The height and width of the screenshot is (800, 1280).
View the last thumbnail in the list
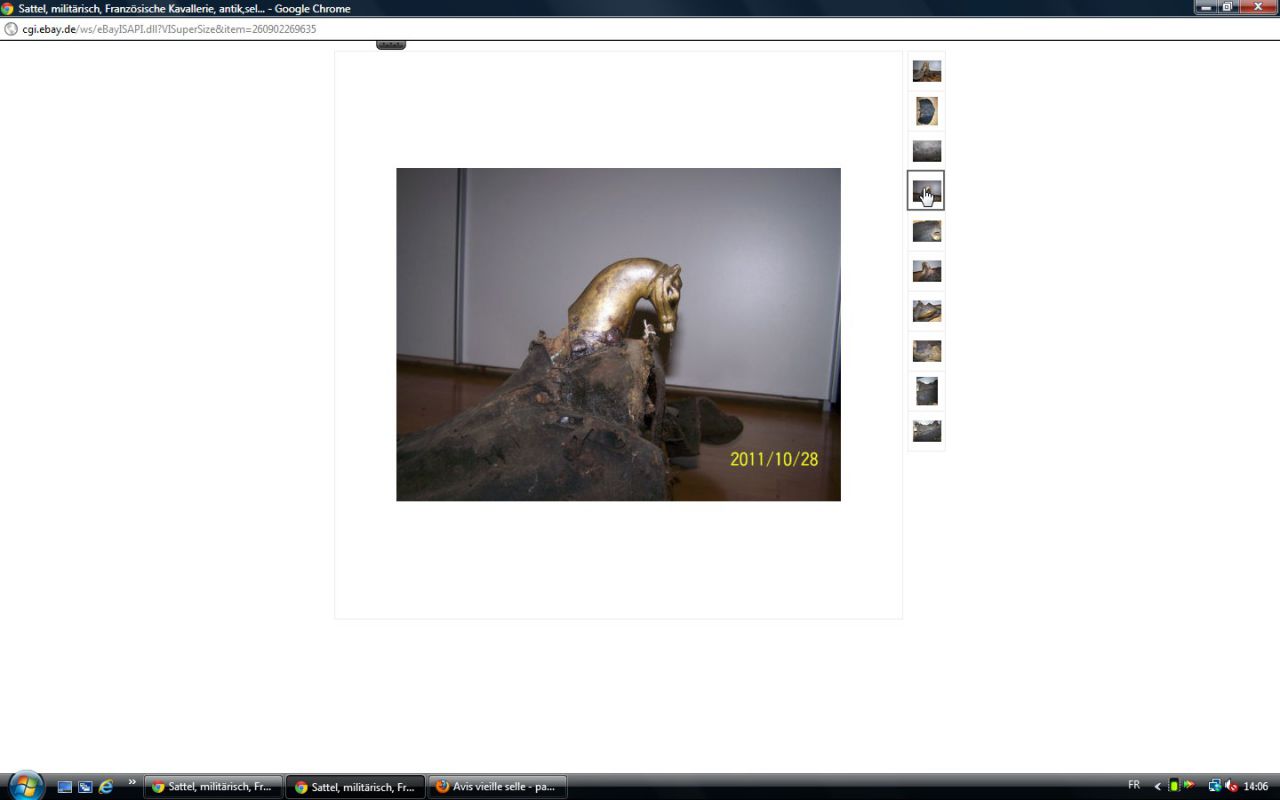tap(926, 431)
